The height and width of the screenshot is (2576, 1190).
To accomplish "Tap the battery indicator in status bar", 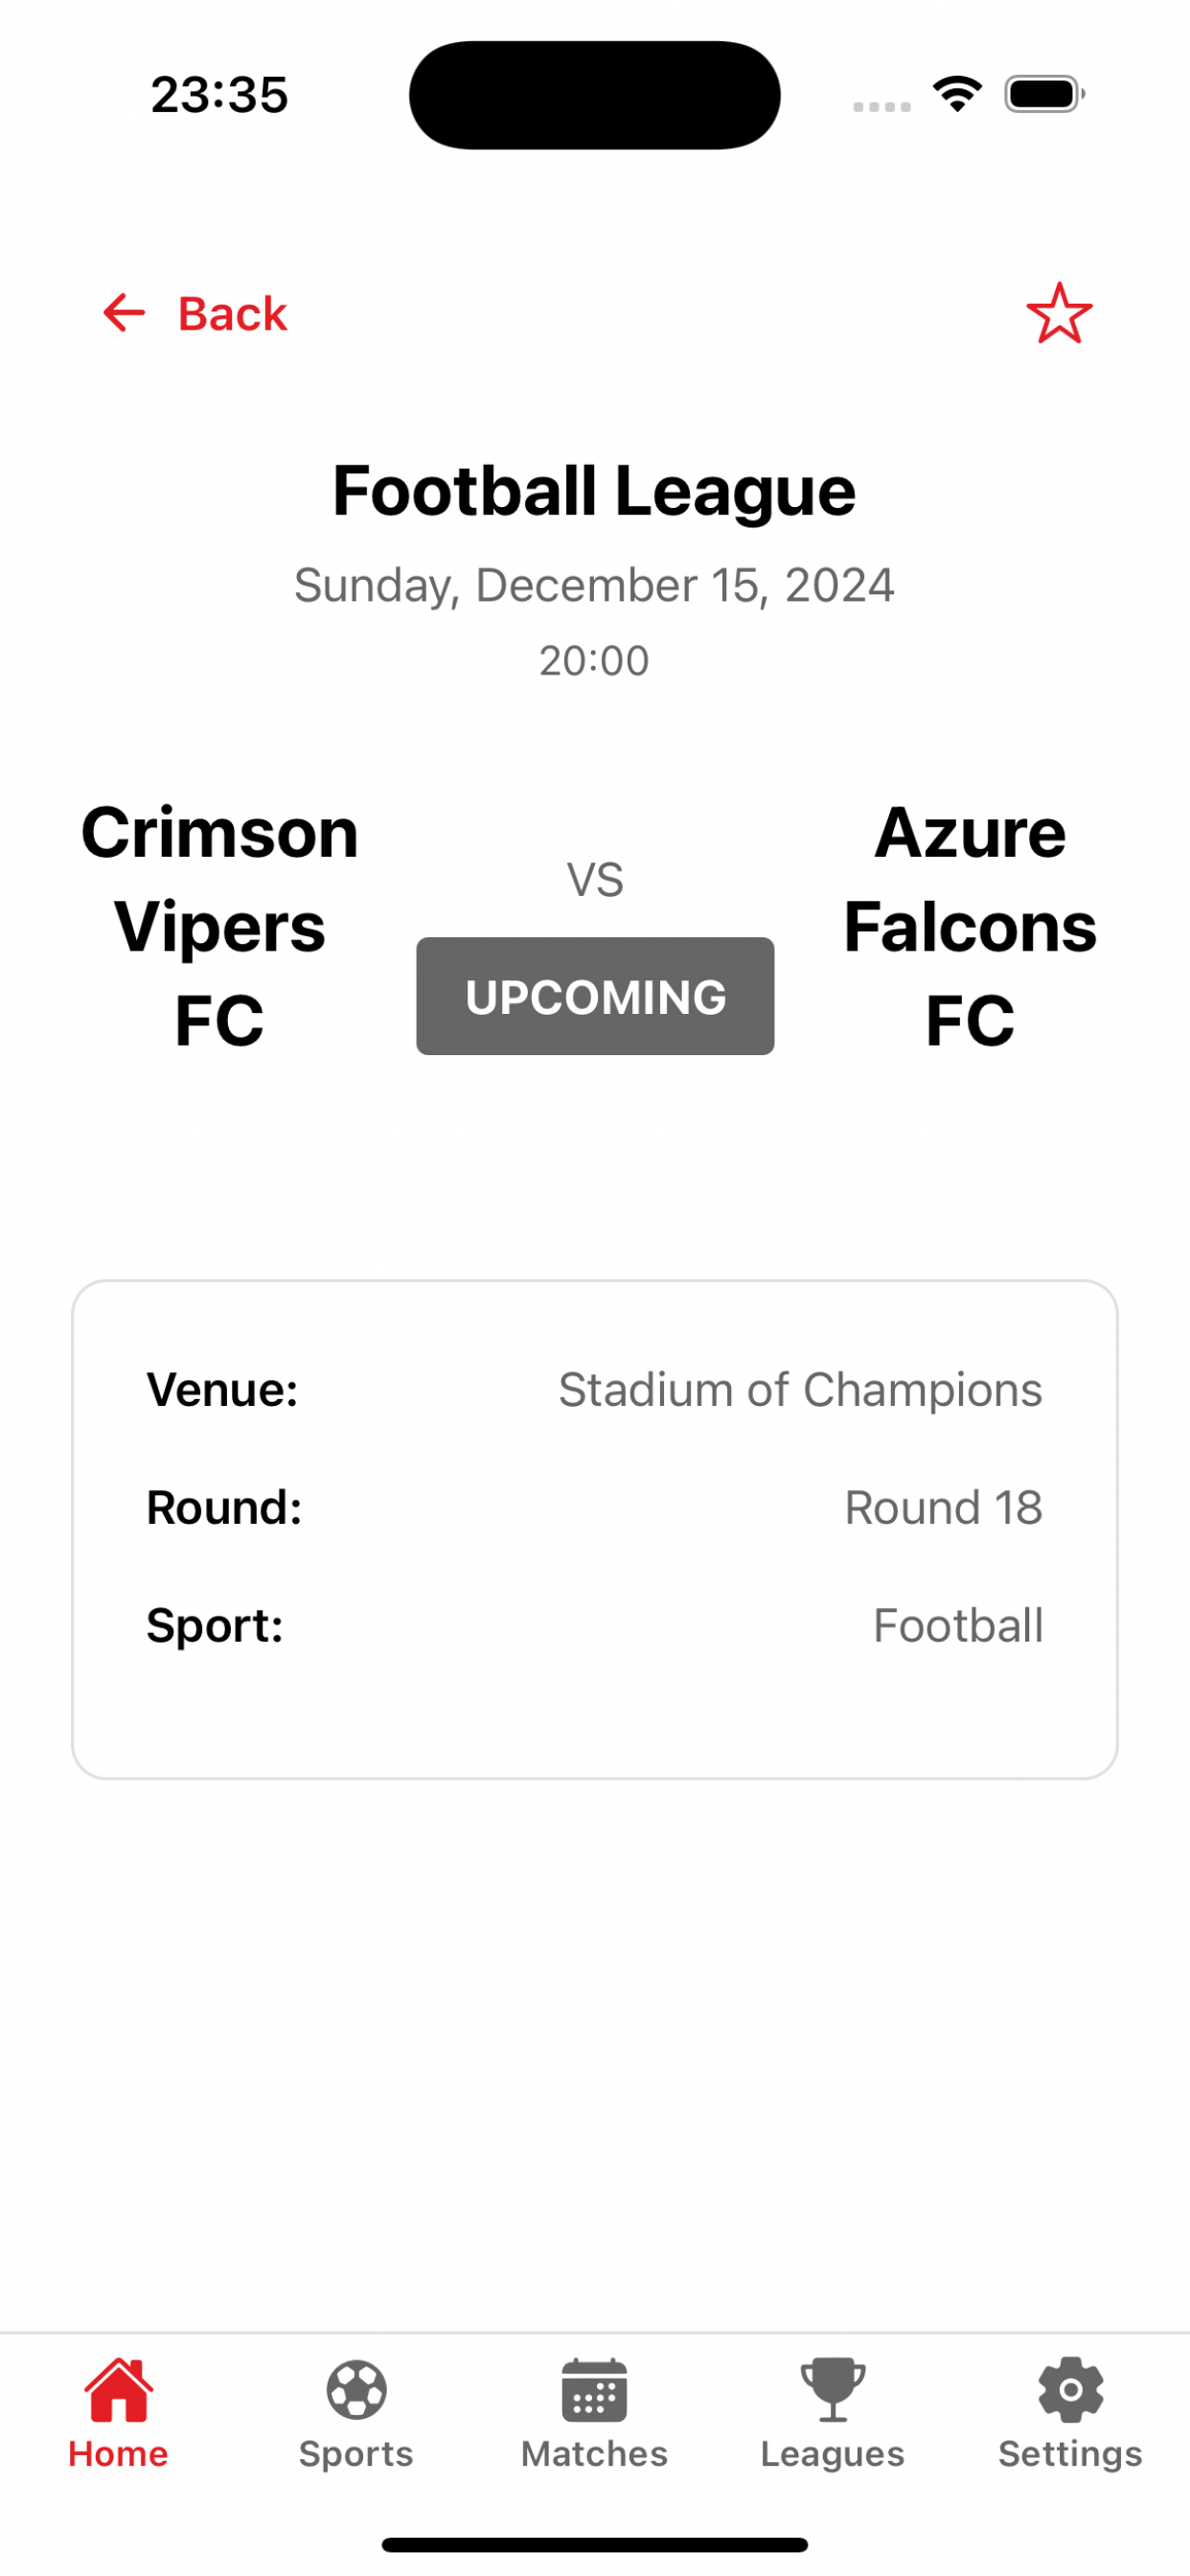I will [1045, 95].
